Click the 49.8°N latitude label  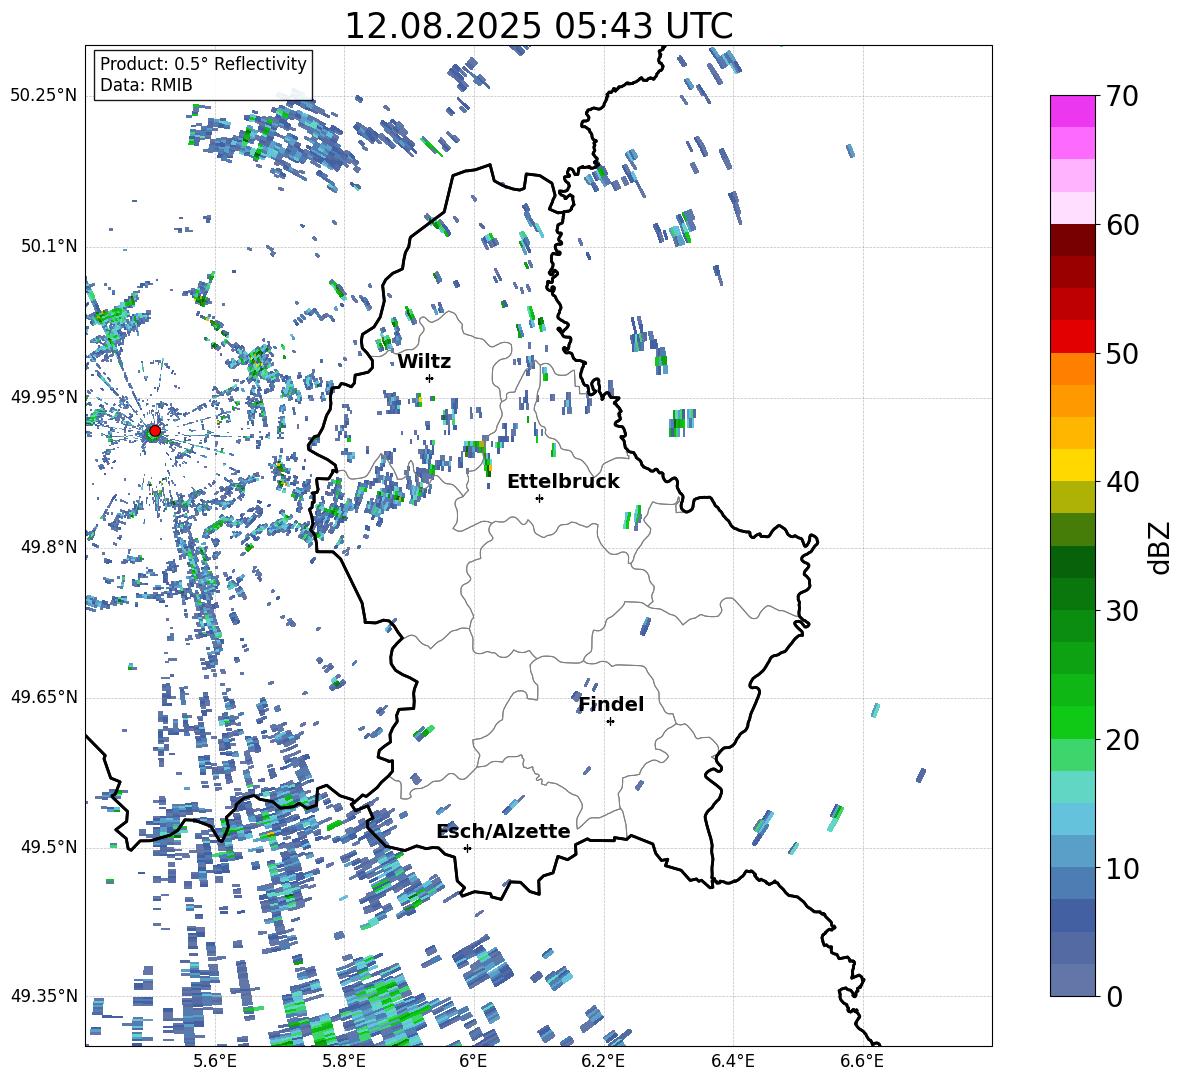pyautogui.click(x=49, y=547)
